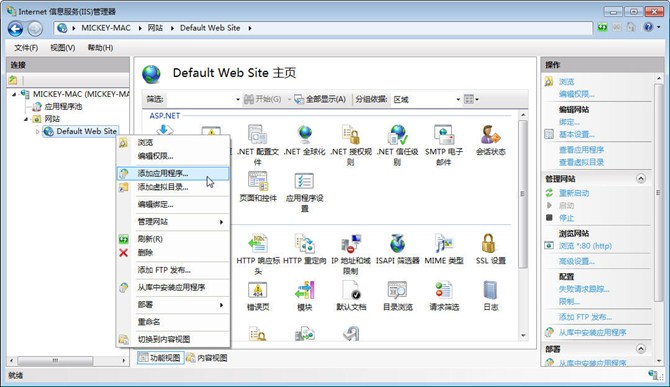Click the 基本设置... link in actions pane
Screen dimensions: 670x387
point(576,135)
